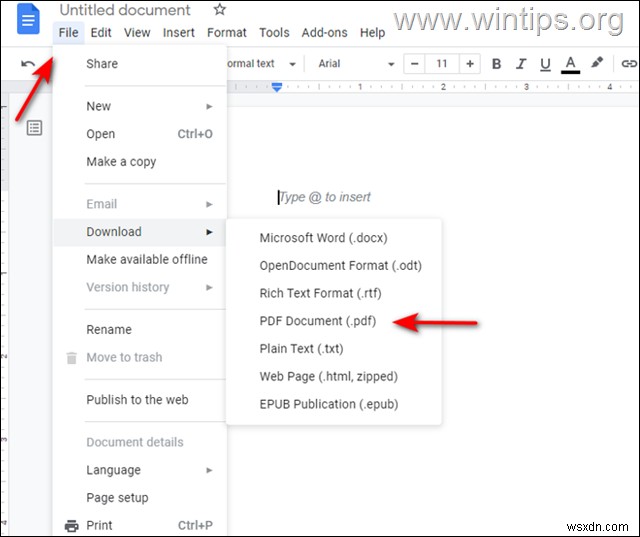
Task: Expand the Email submenu
Action: [x=140, y=204]
